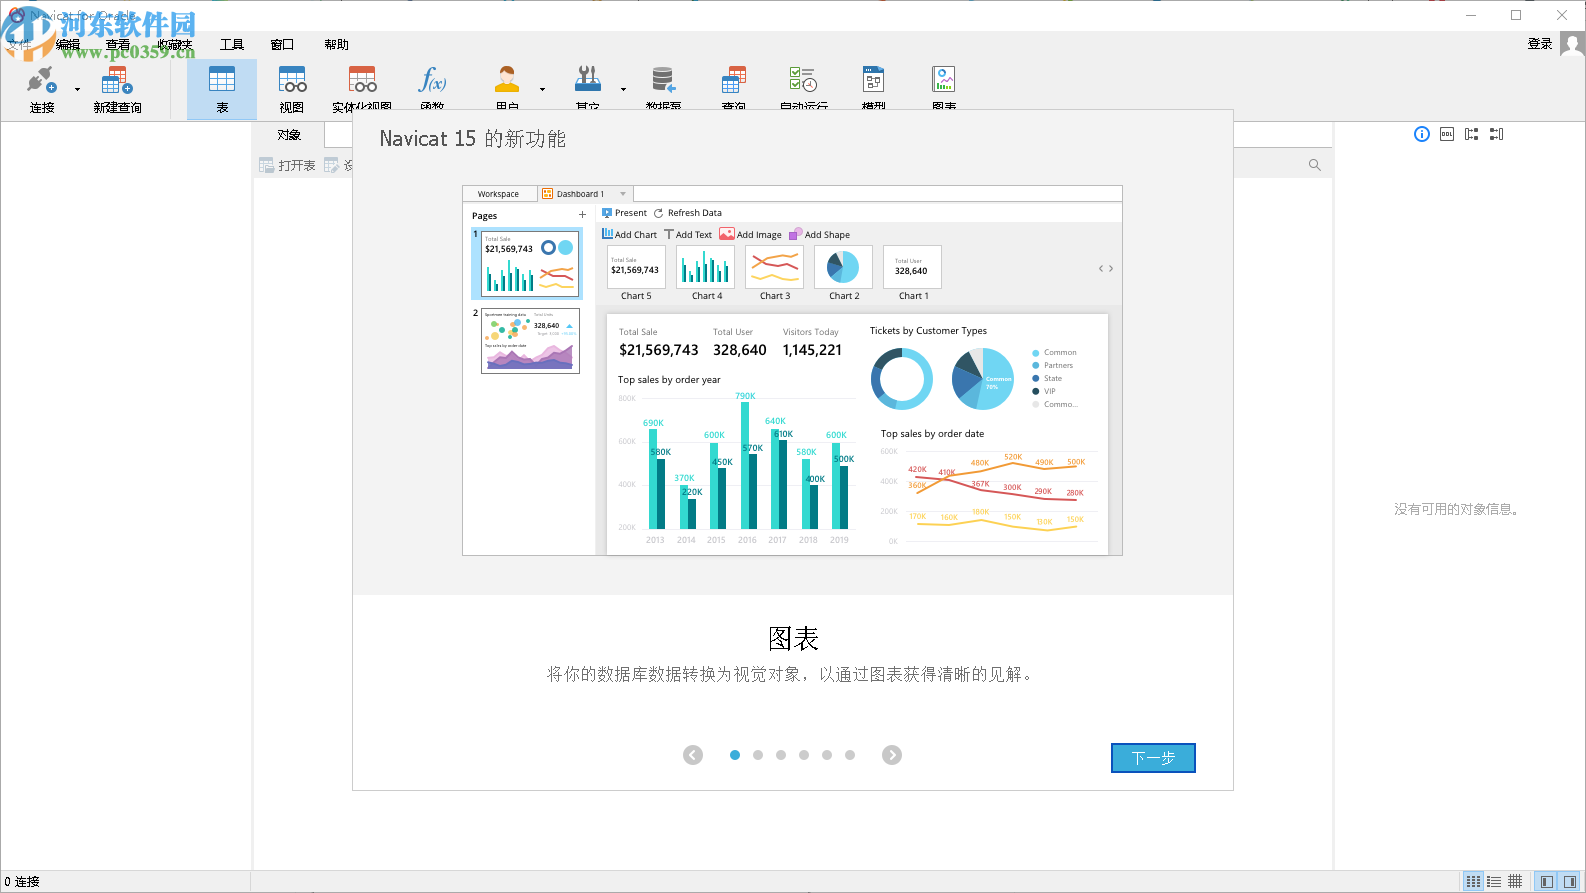The height and width of the screenshot is (893, 1586).
Task: Toggle right information pane visibility
Action: pyautogui.click(x=1570, y=881)
